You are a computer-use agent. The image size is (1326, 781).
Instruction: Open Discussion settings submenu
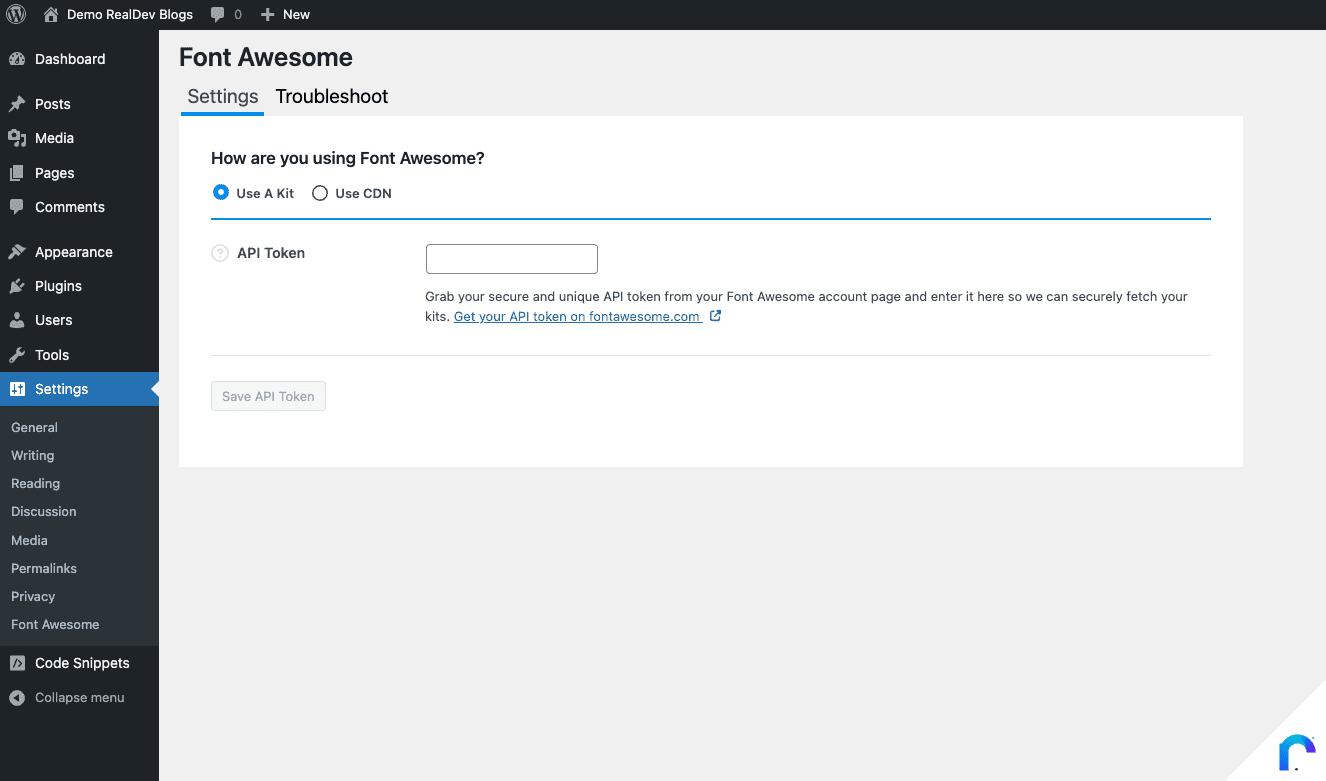click(x=43, y=511)
